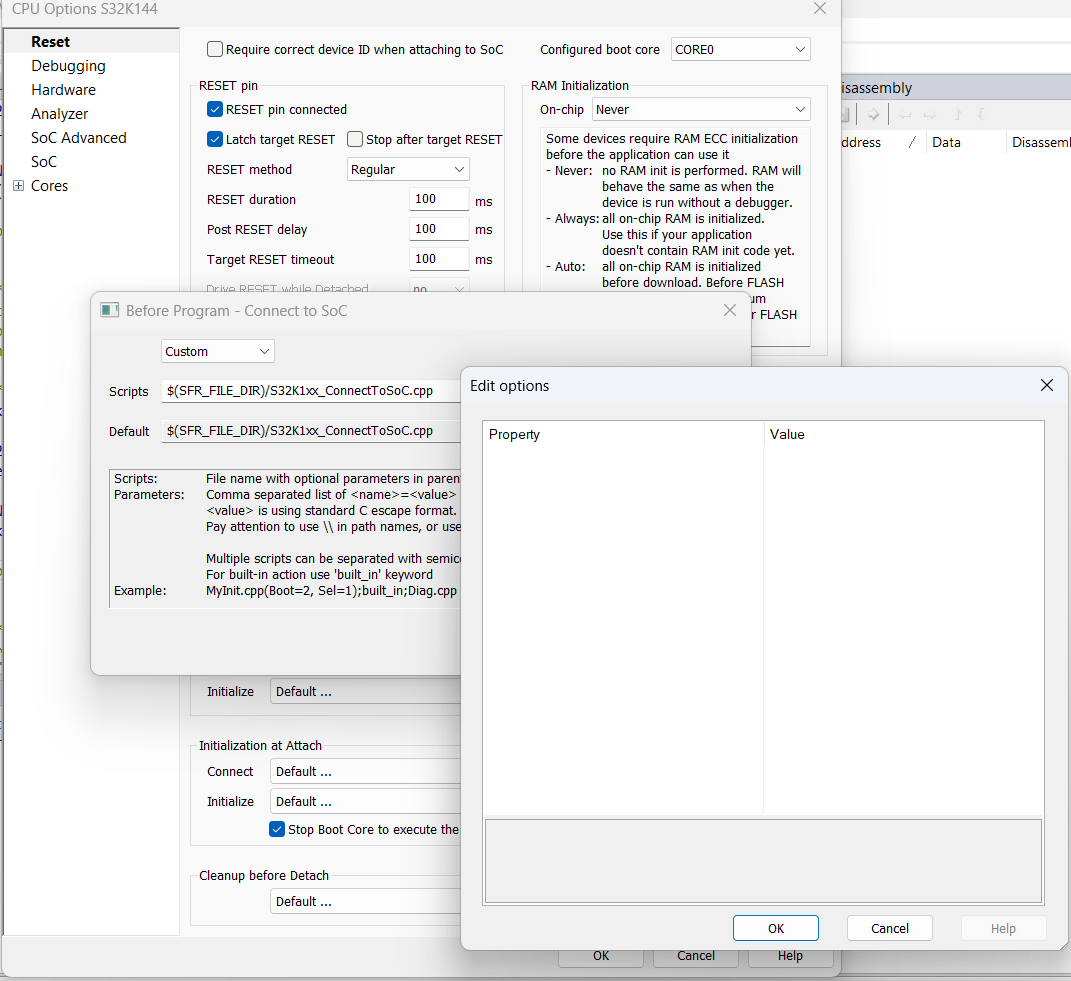Open Cleanup before Detach Default field
Viewport: 1071px width, 981px height.
(x=365, y=901)
